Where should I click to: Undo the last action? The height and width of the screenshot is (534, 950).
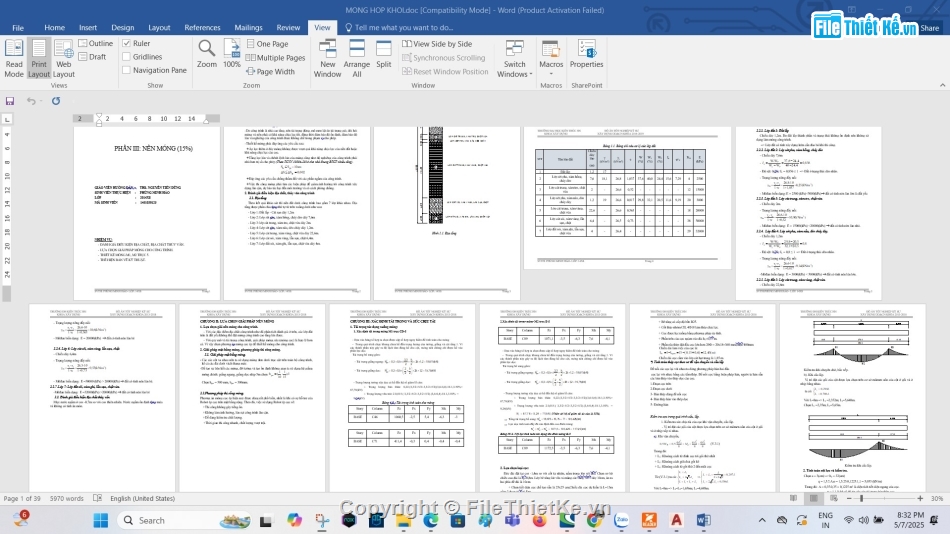coord(30,101)
